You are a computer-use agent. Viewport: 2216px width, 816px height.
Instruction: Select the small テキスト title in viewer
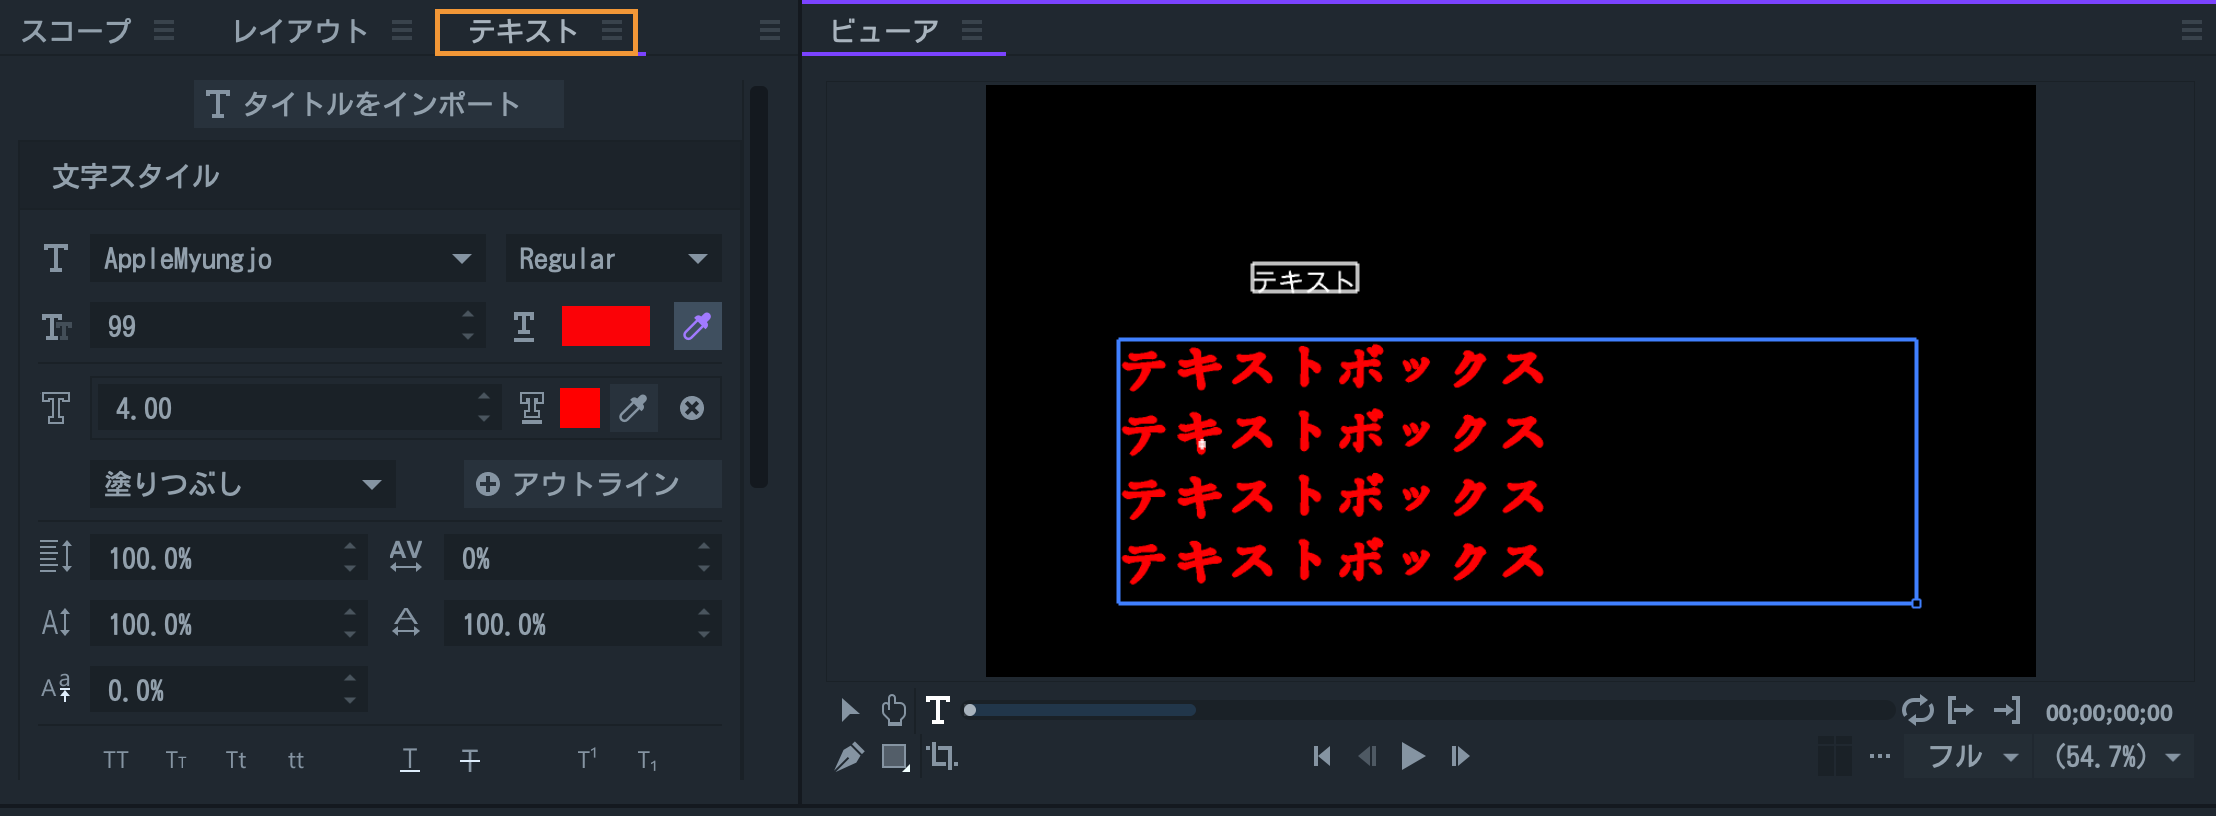pyautogui.click(x=1305, y=278)
